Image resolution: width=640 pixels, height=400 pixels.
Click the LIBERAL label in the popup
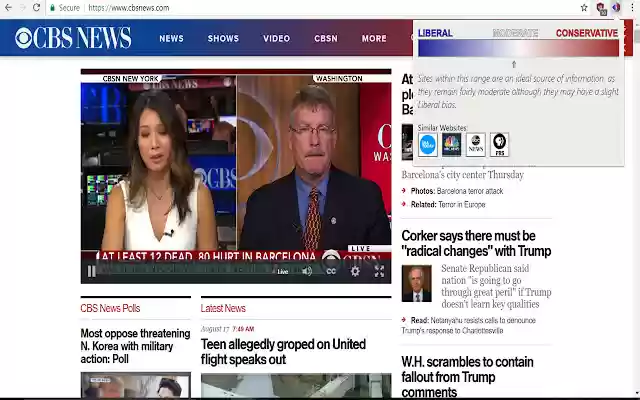(435, 33)
